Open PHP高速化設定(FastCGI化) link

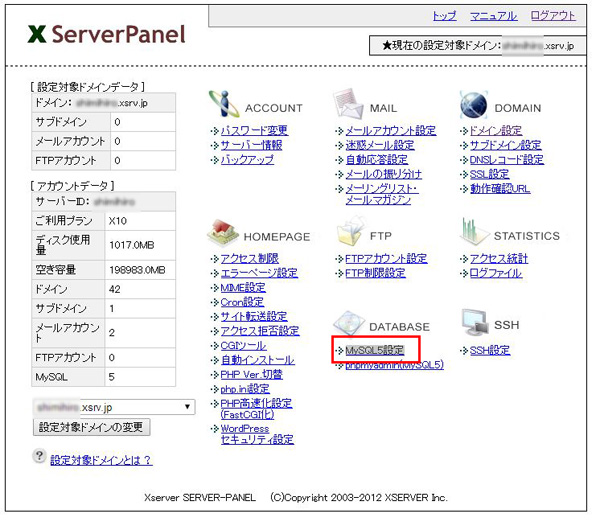pyautogui.click(x=256, y=409)
